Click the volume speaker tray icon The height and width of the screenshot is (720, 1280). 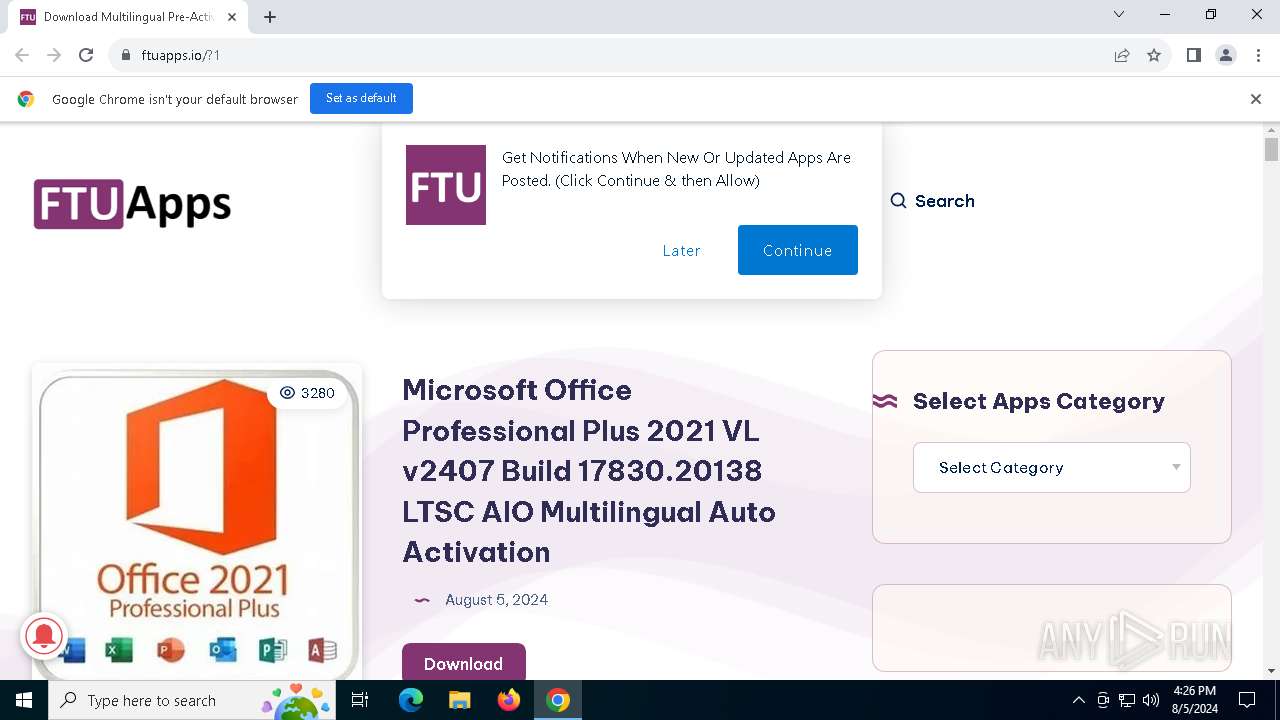tap(1151, 700)
